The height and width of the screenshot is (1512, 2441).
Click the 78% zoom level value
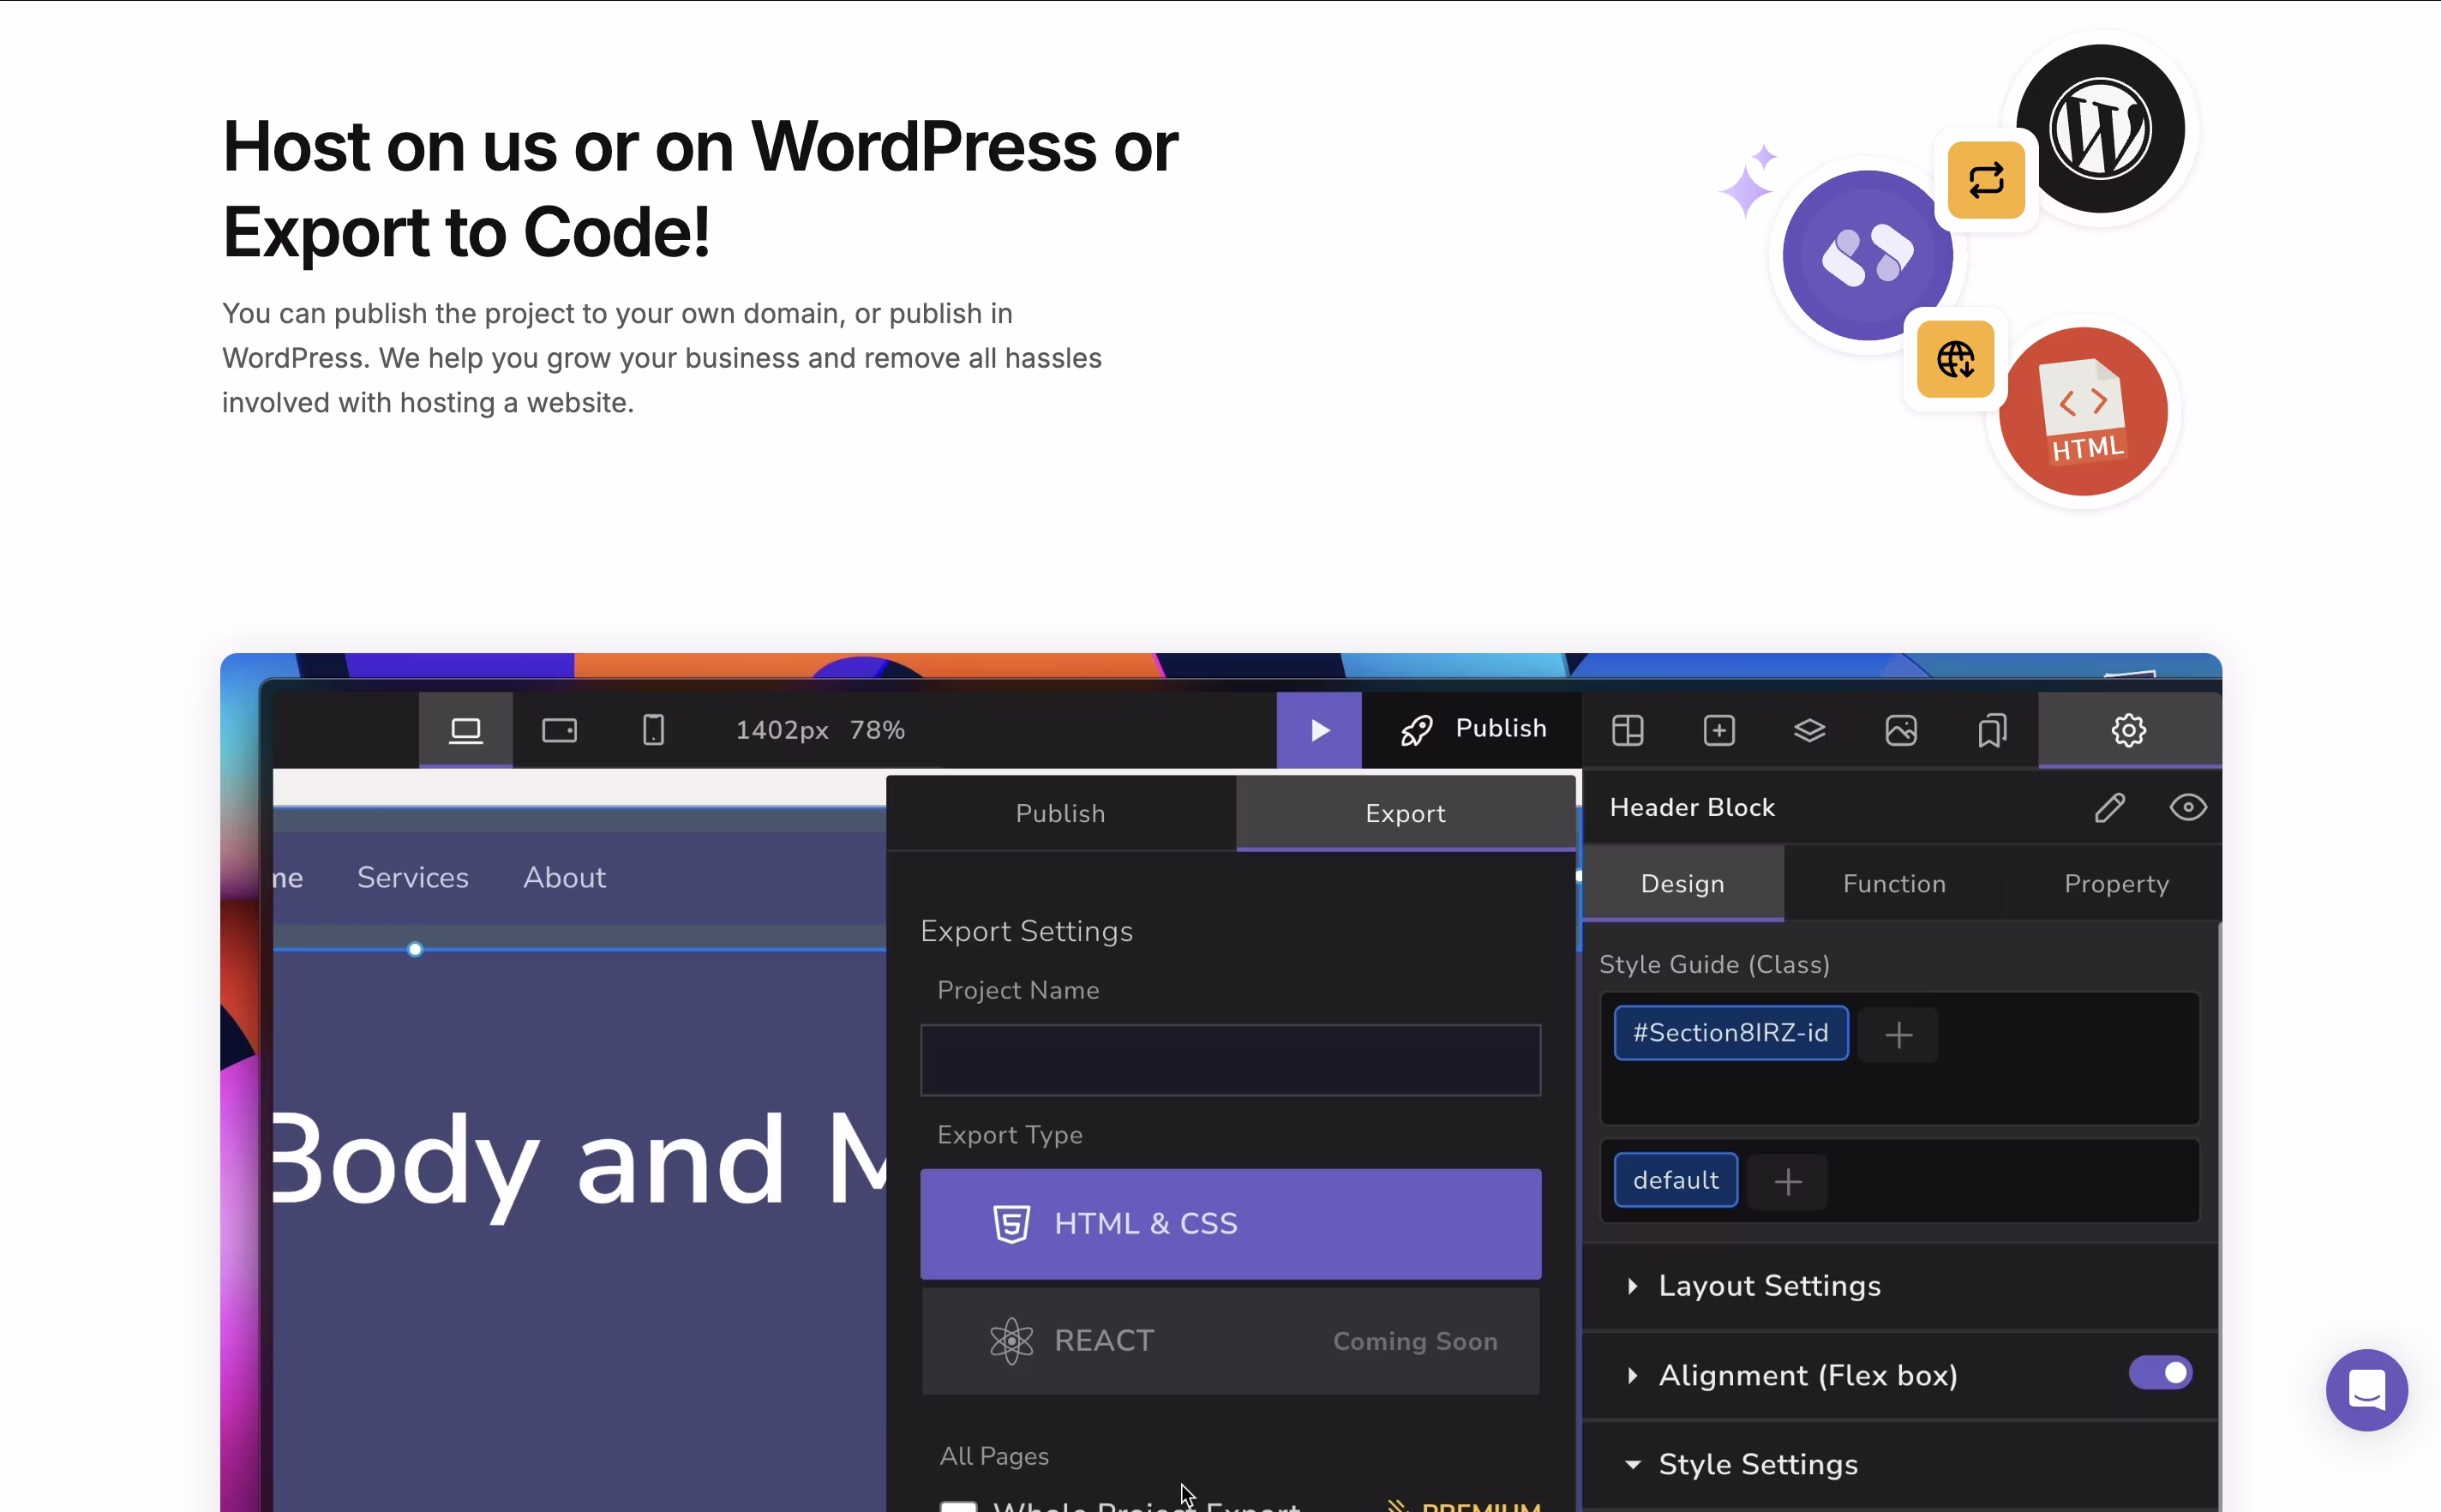pos(877,730)
